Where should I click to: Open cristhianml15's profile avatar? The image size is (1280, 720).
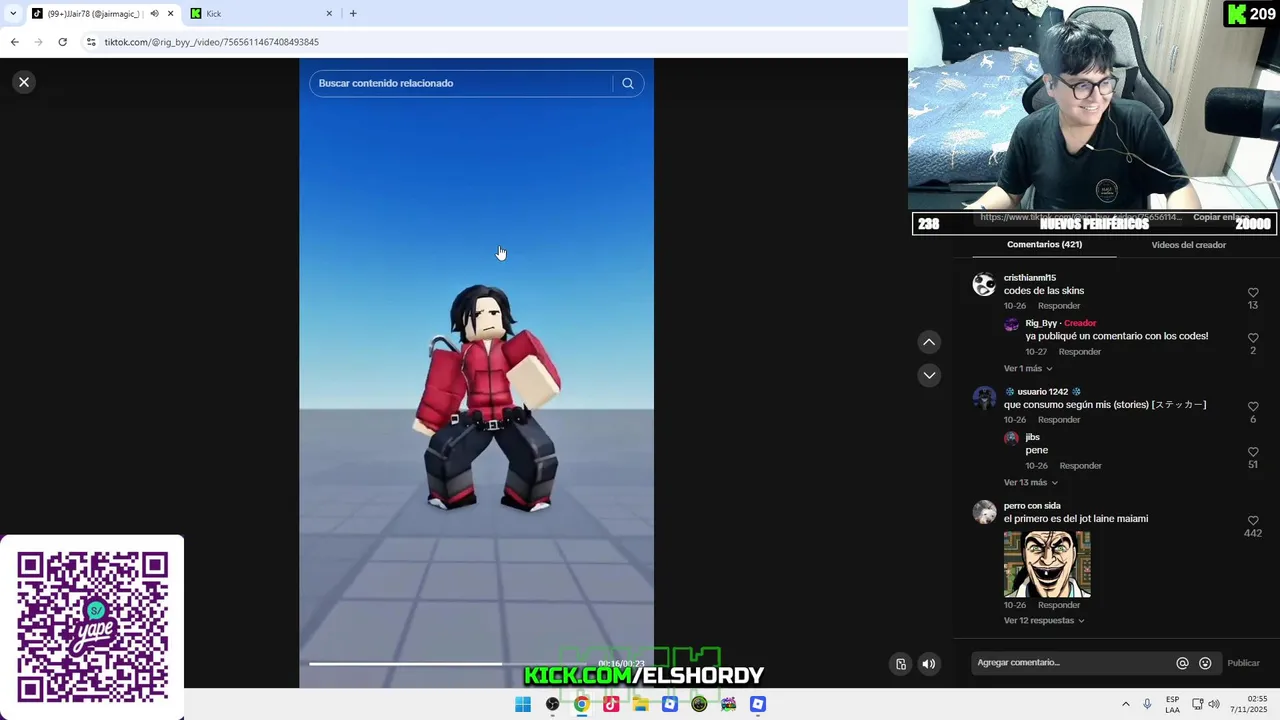tap(985, 285)
